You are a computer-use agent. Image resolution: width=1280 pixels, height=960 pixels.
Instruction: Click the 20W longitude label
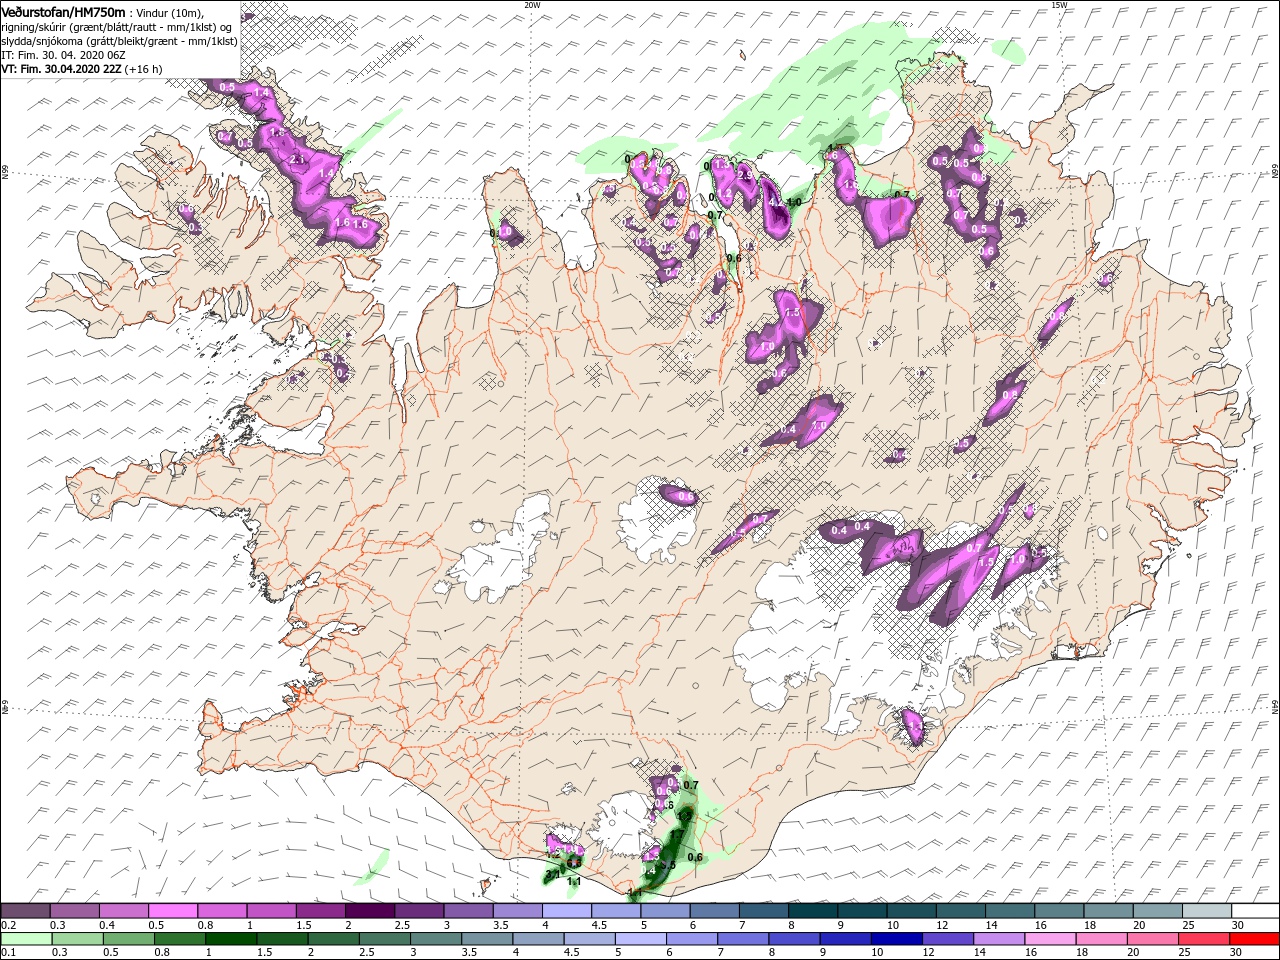[x=532, y=5]
